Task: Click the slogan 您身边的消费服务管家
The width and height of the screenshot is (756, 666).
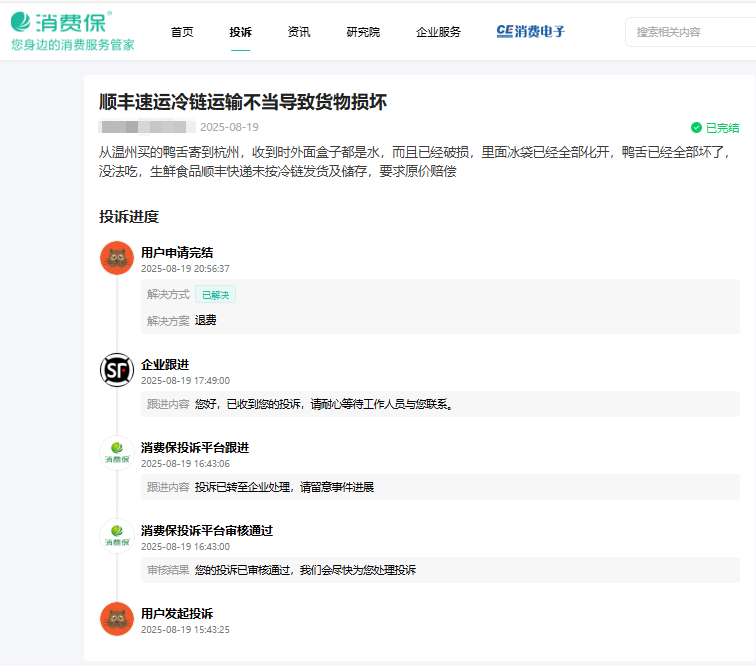Action: [73, 45]
